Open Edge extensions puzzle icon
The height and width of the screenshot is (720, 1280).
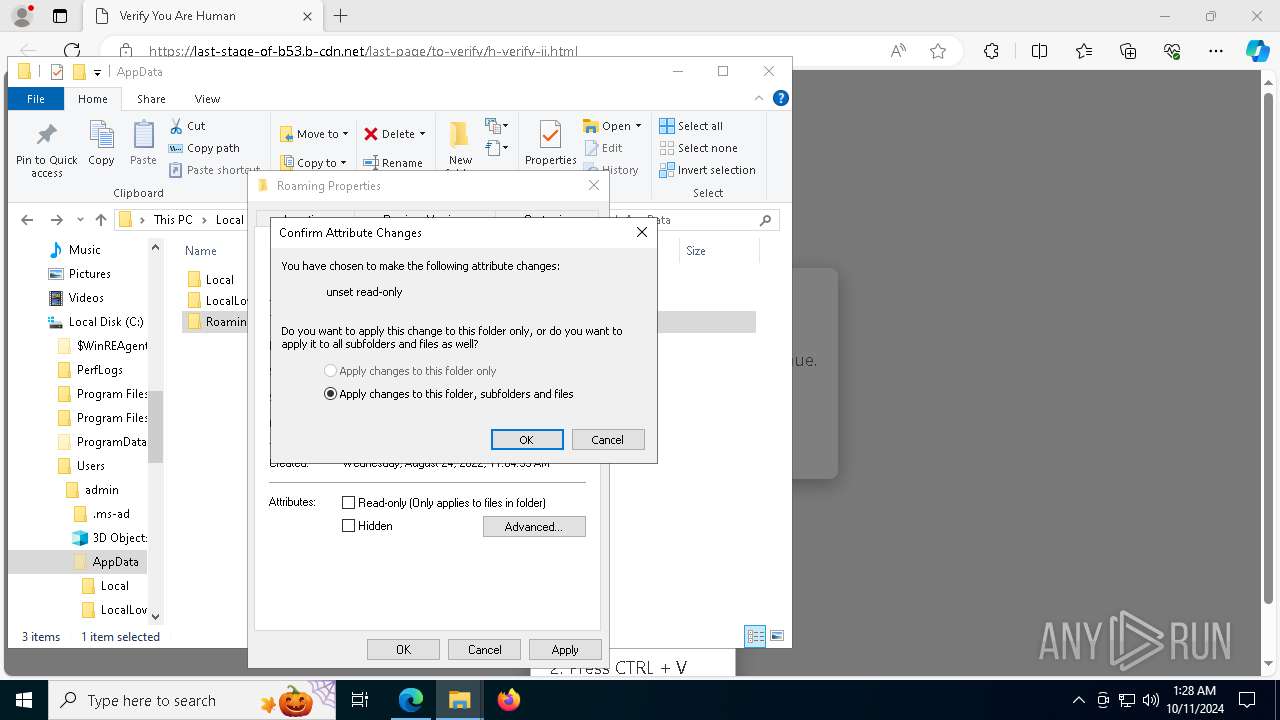(x=991, y=51)
